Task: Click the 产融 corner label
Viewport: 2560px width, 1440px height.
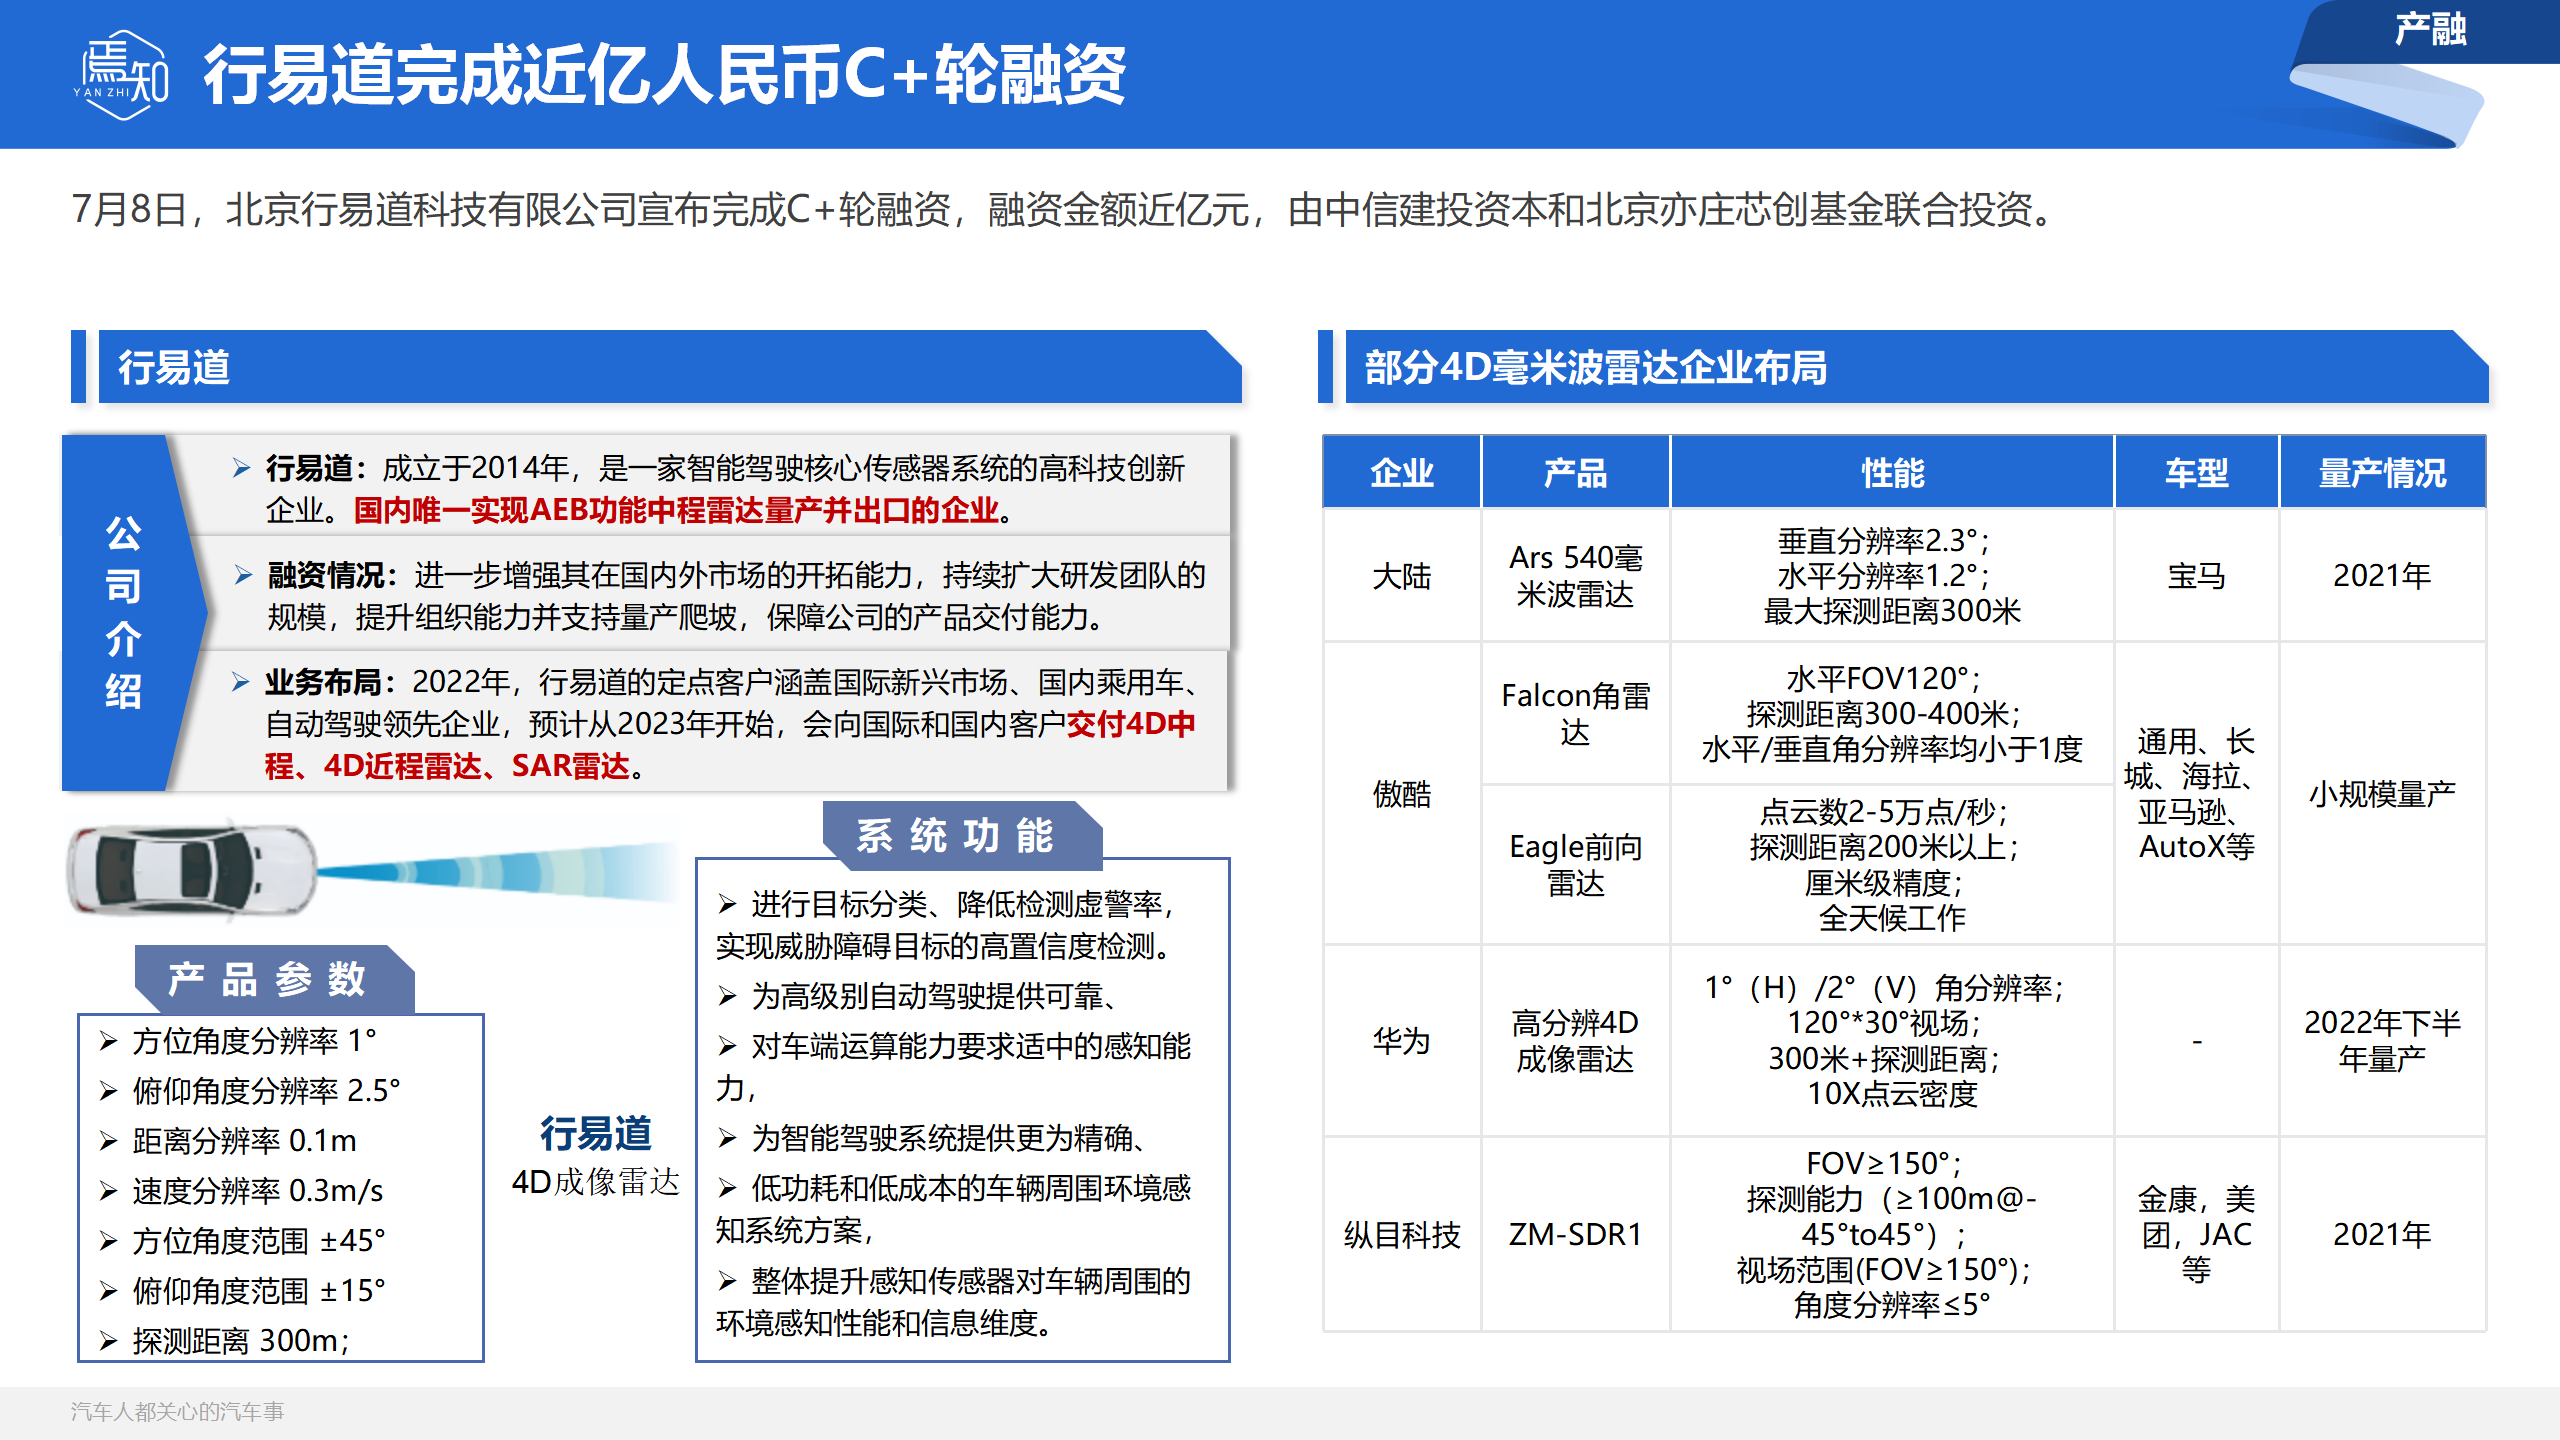Action: (2431, 29)
